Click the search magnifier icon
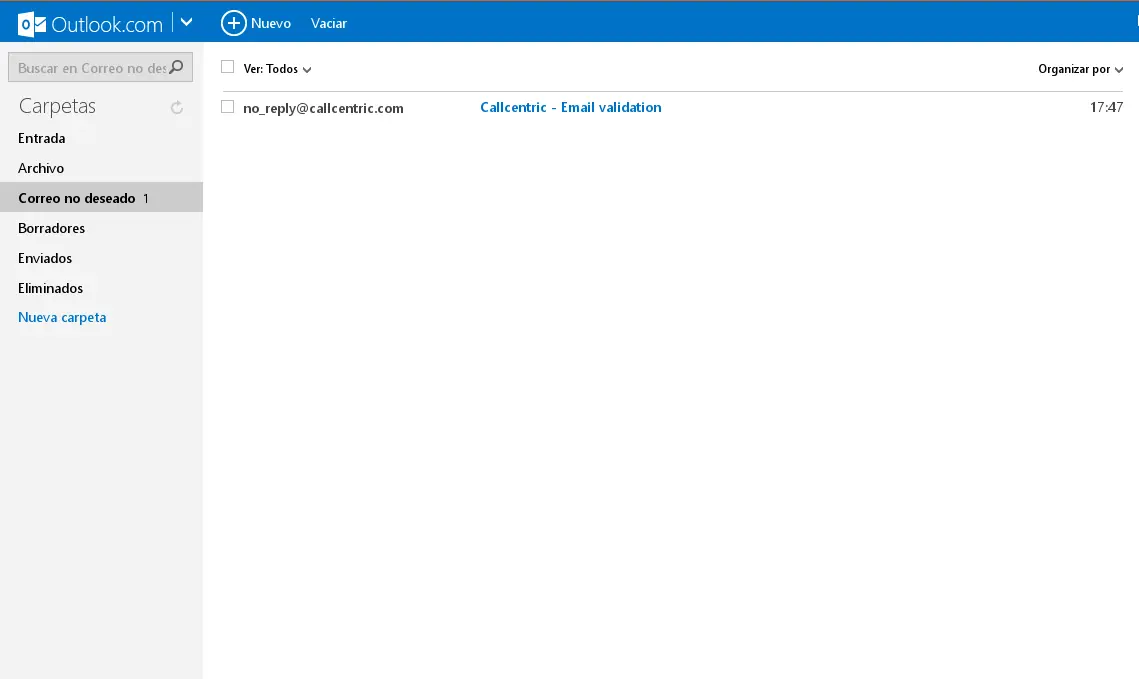The height and width of the screenshot is (679, 1139). click(x=175, y=66)
